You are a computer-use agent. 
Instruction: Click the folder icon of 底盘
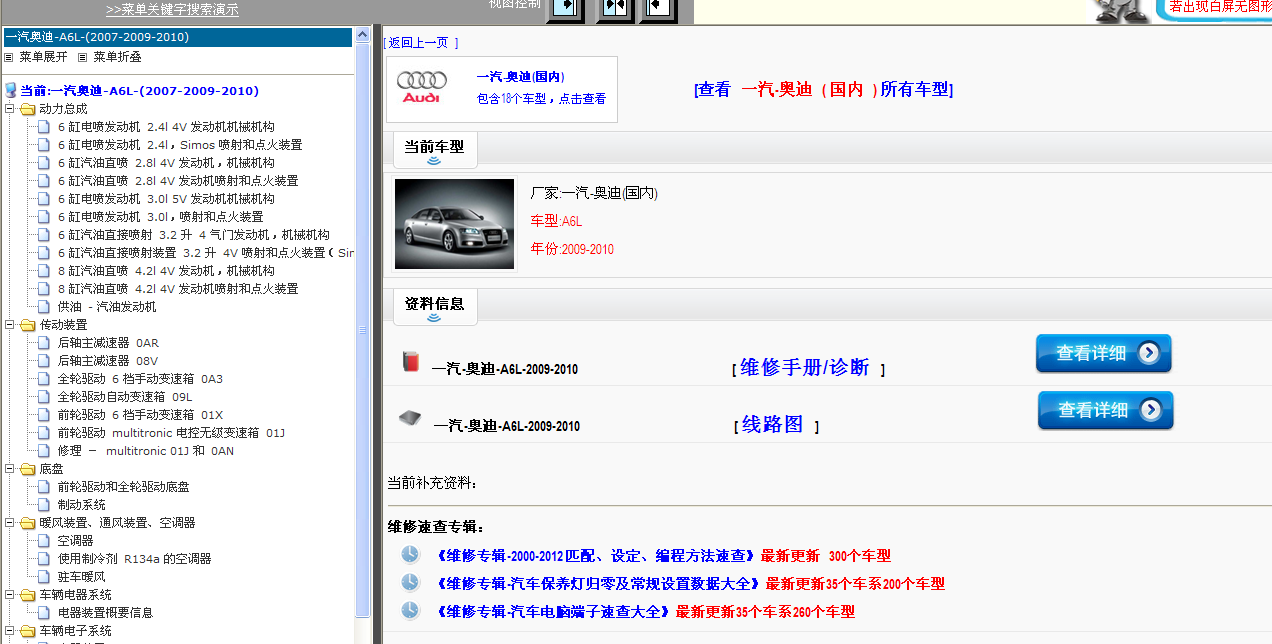click(27, 468)
